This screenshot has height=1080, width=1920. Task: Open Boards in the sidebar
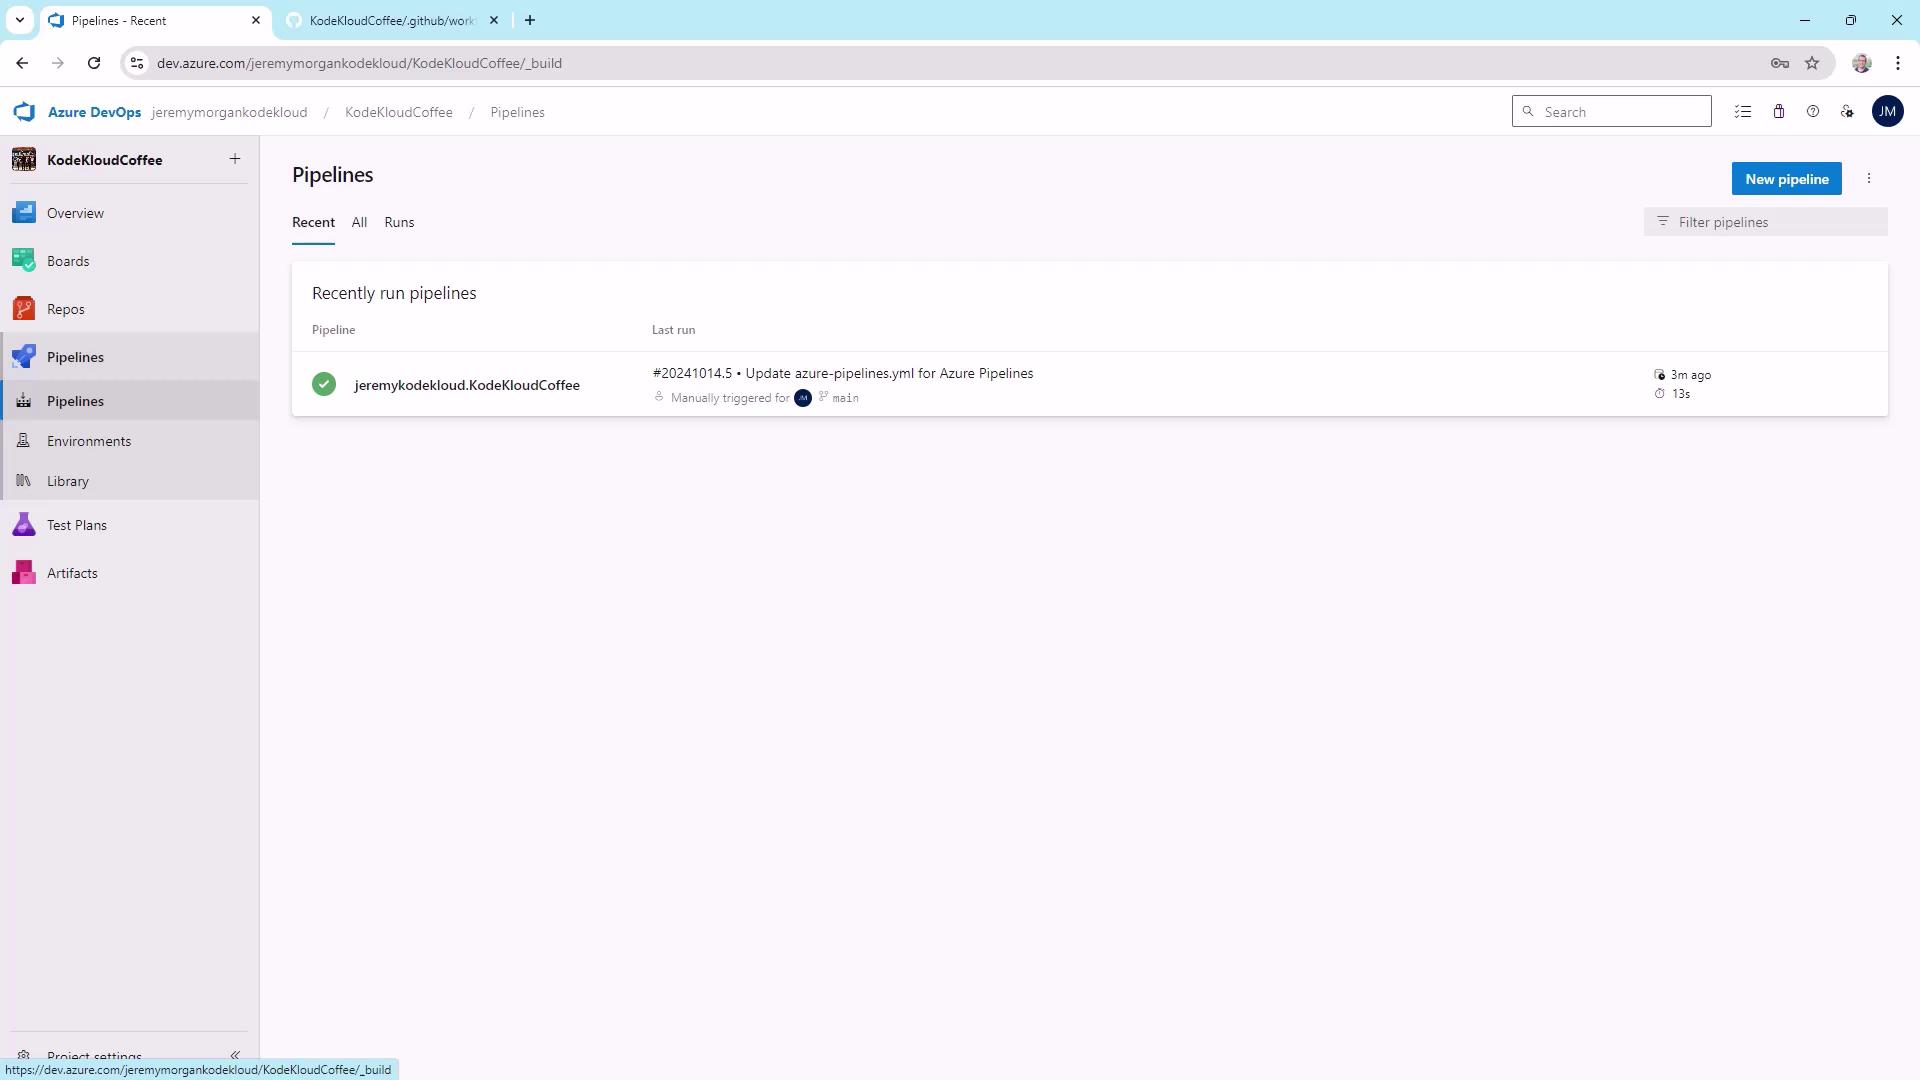68,261
